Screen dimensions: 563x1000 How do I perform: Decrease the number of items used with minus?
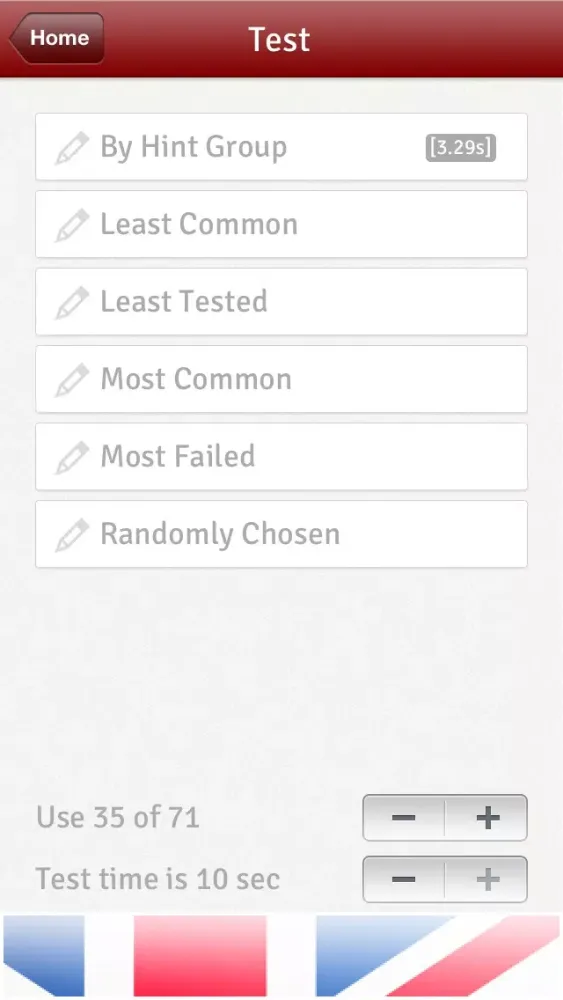point(404,818)
